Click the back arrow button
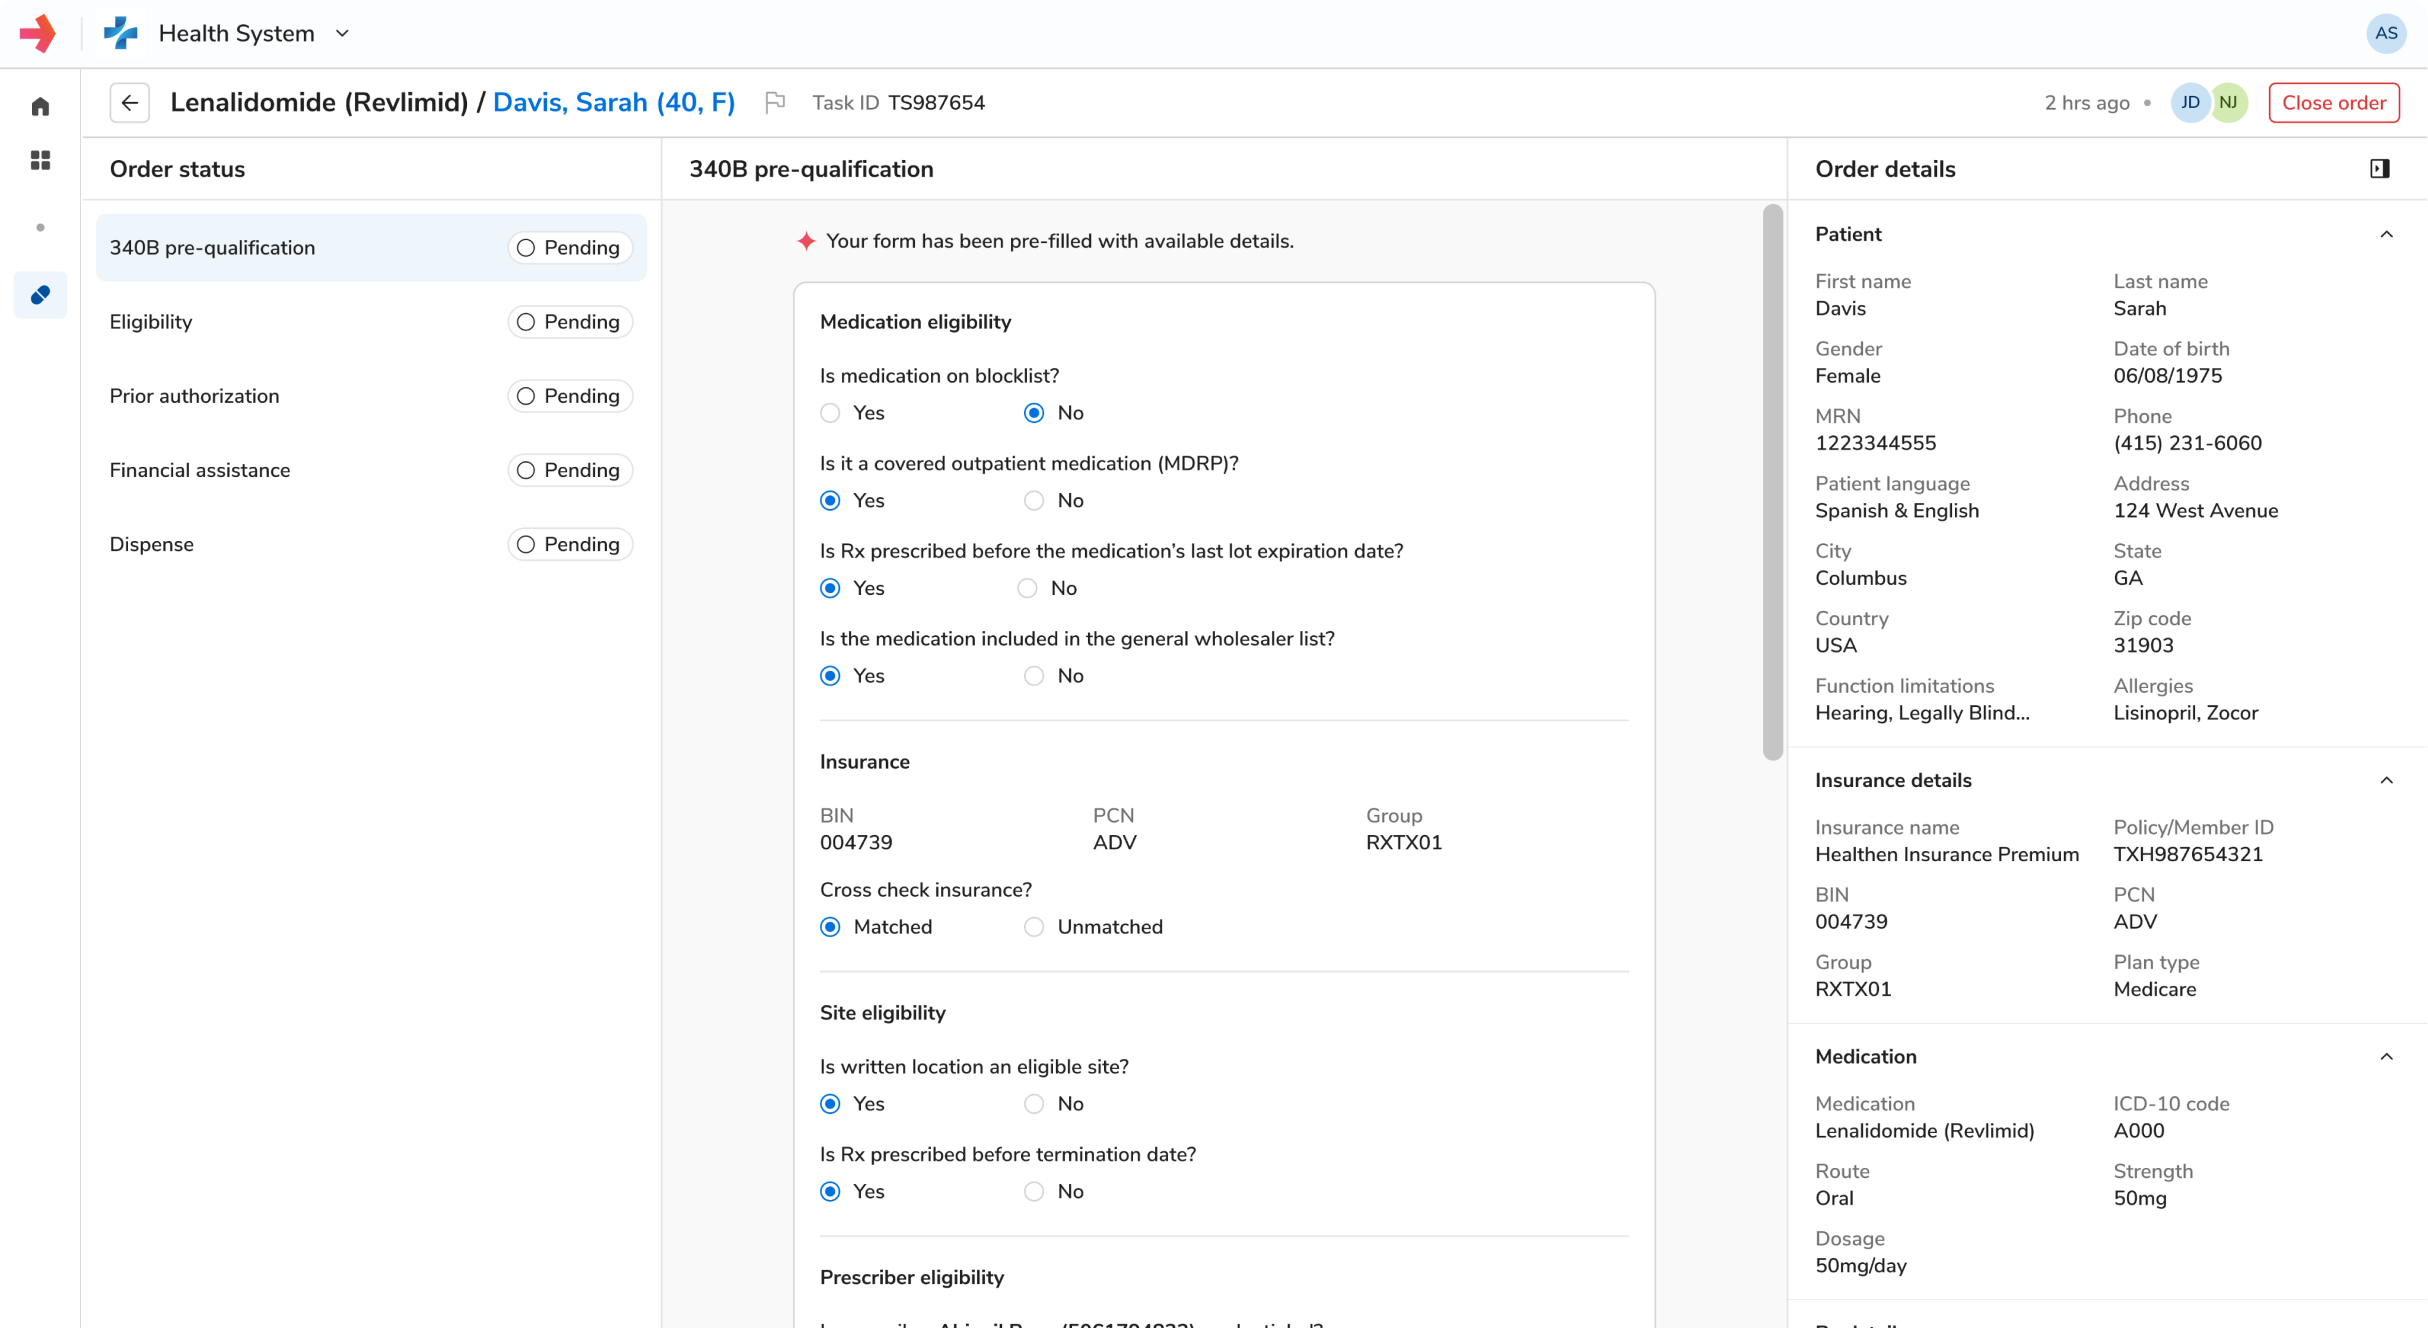 click(x=130, y=102)
